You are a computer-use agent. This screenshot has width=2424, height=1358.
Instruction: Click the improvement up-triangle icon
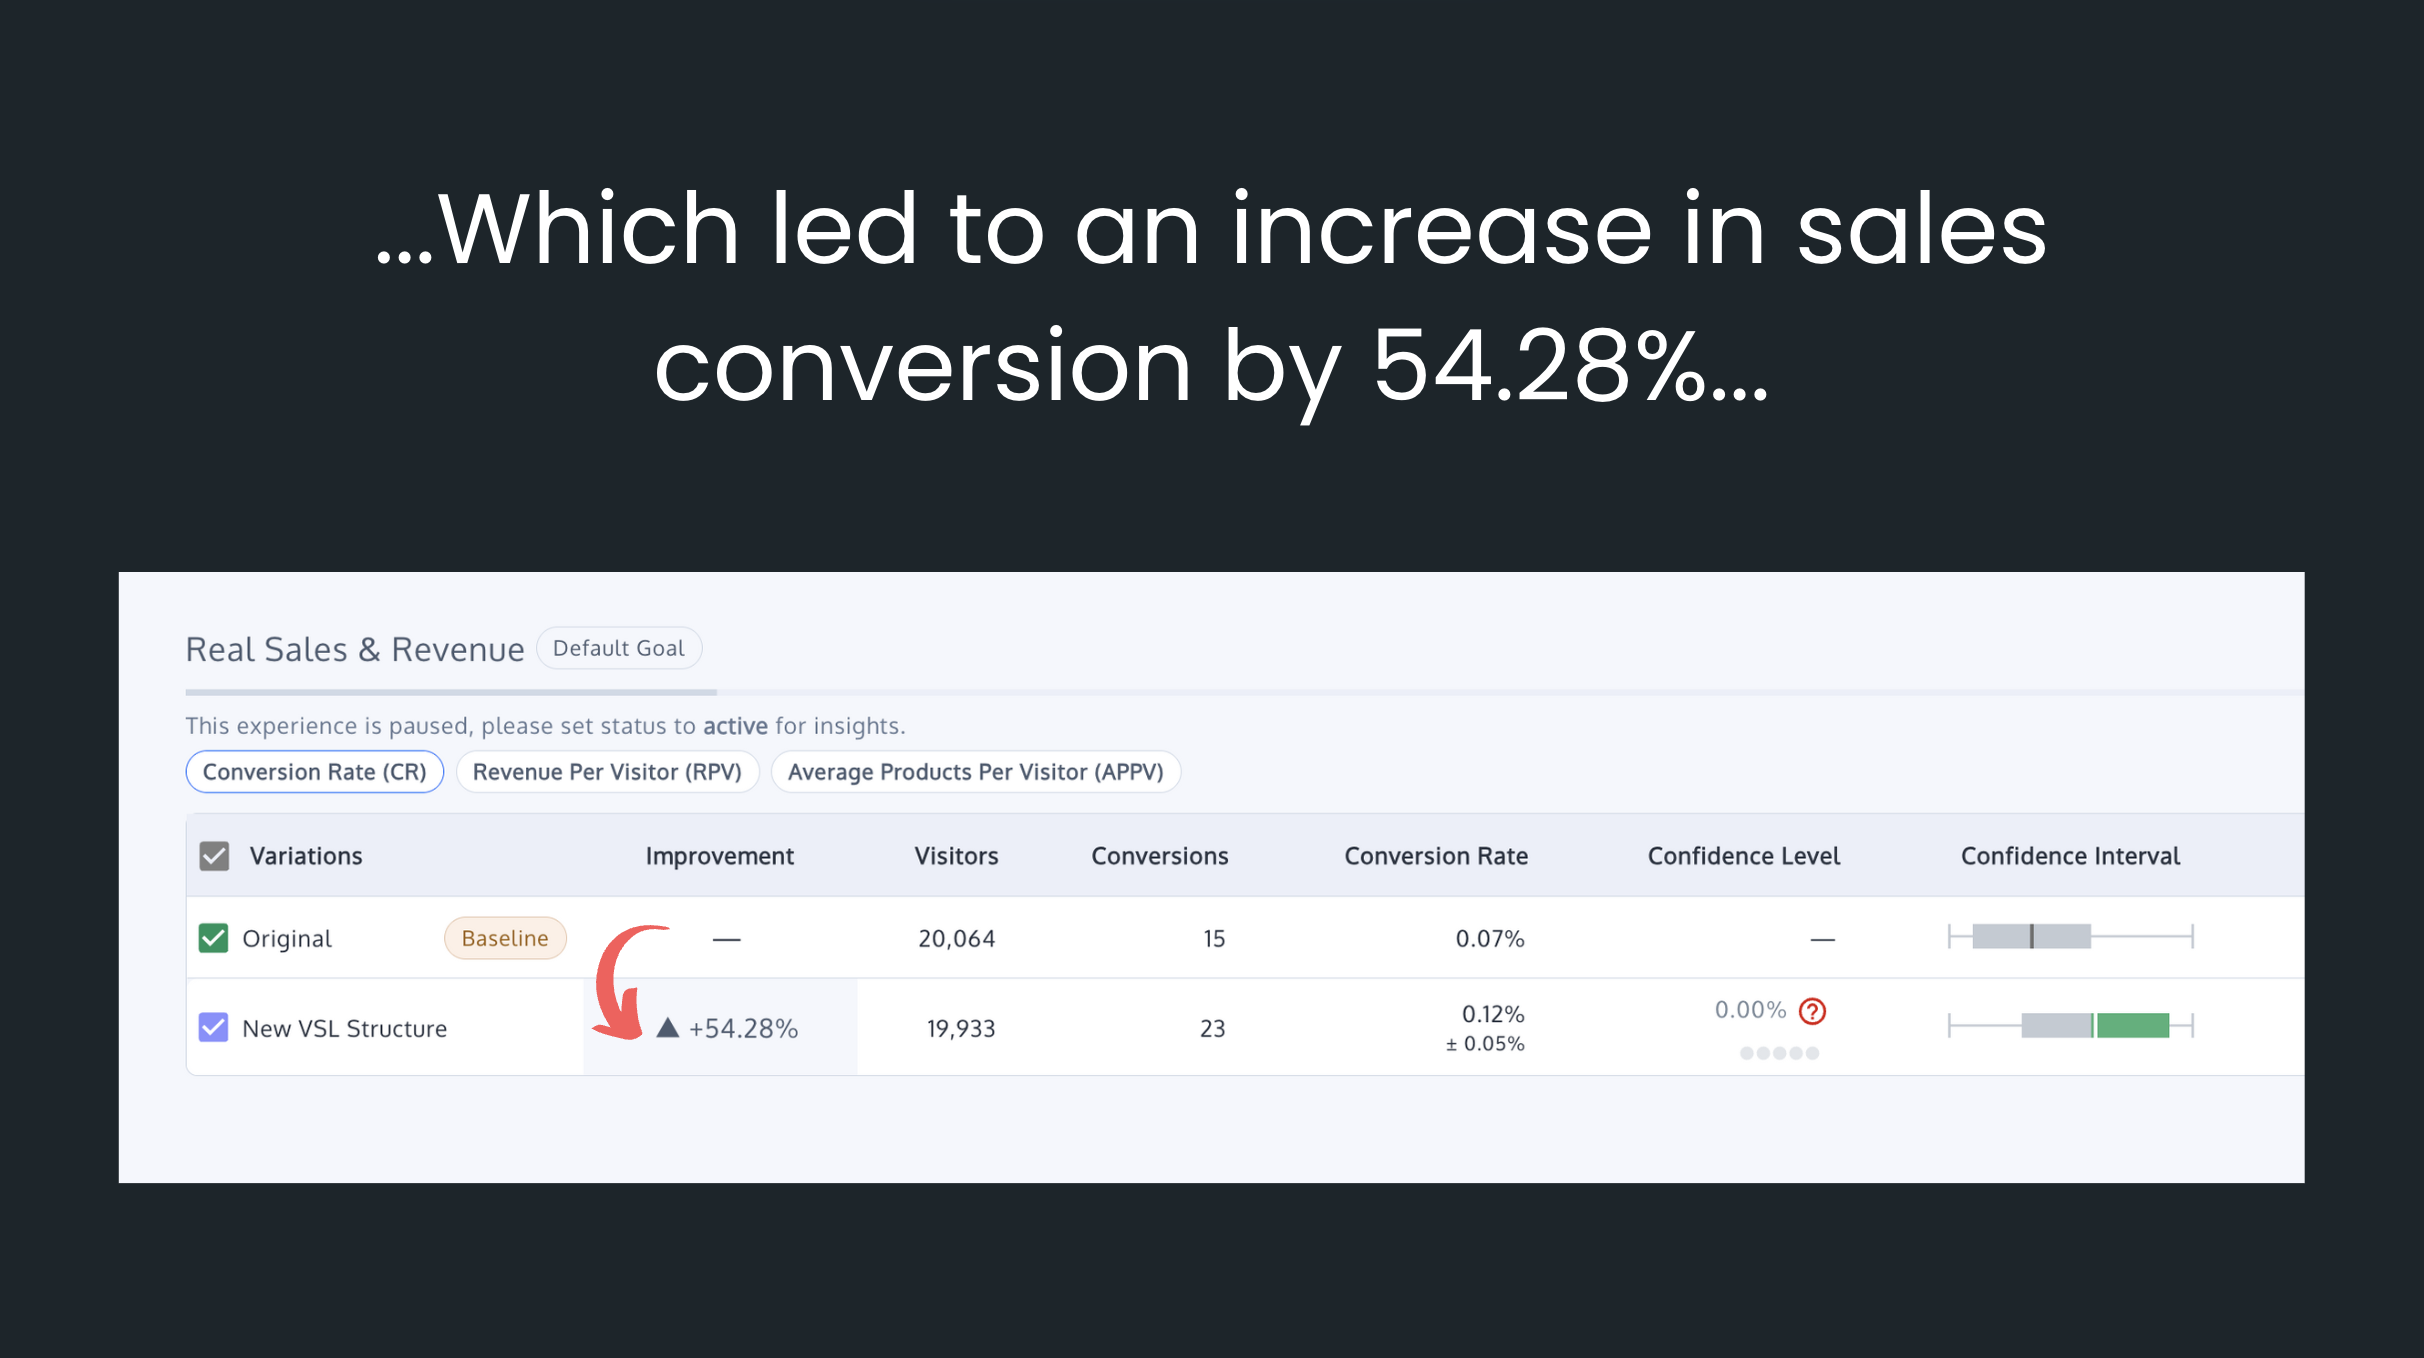(668, 1027)
